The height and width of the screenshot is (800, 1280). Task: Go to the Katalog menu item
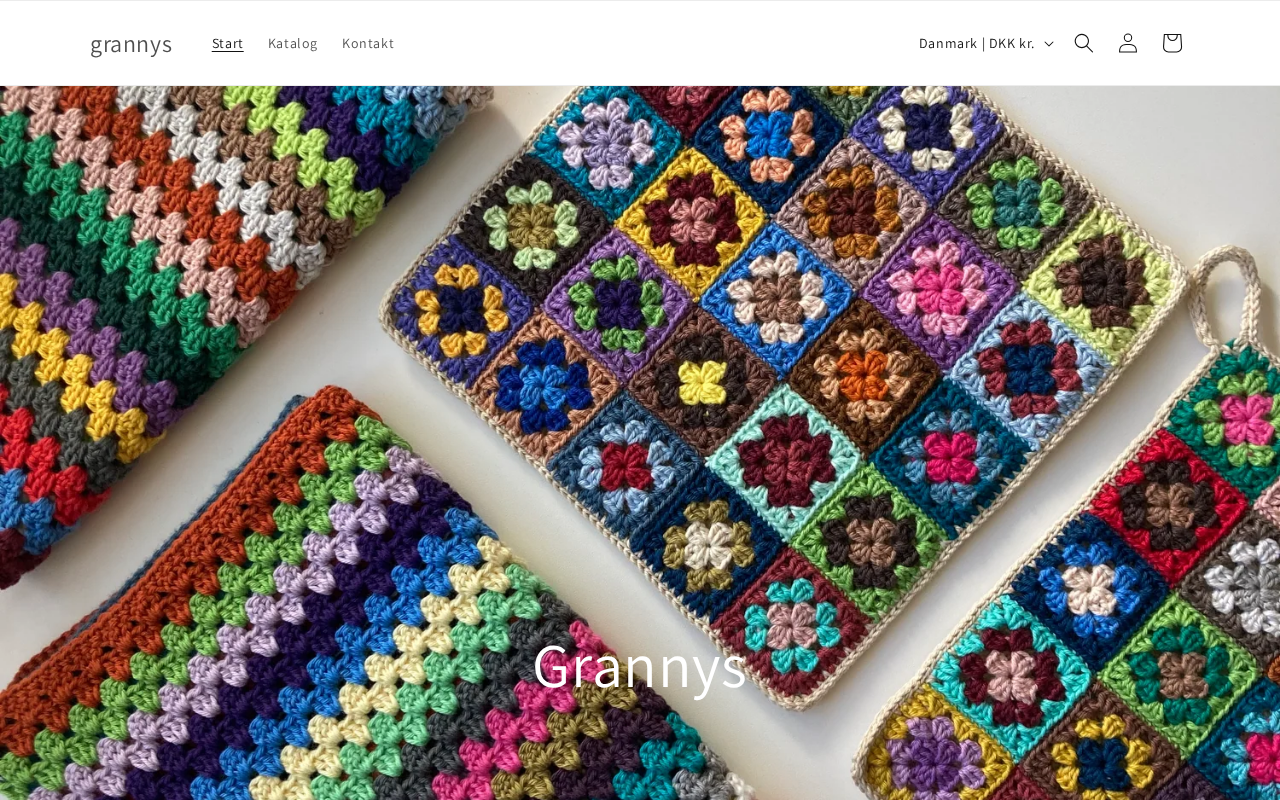(x=293, y=43)
